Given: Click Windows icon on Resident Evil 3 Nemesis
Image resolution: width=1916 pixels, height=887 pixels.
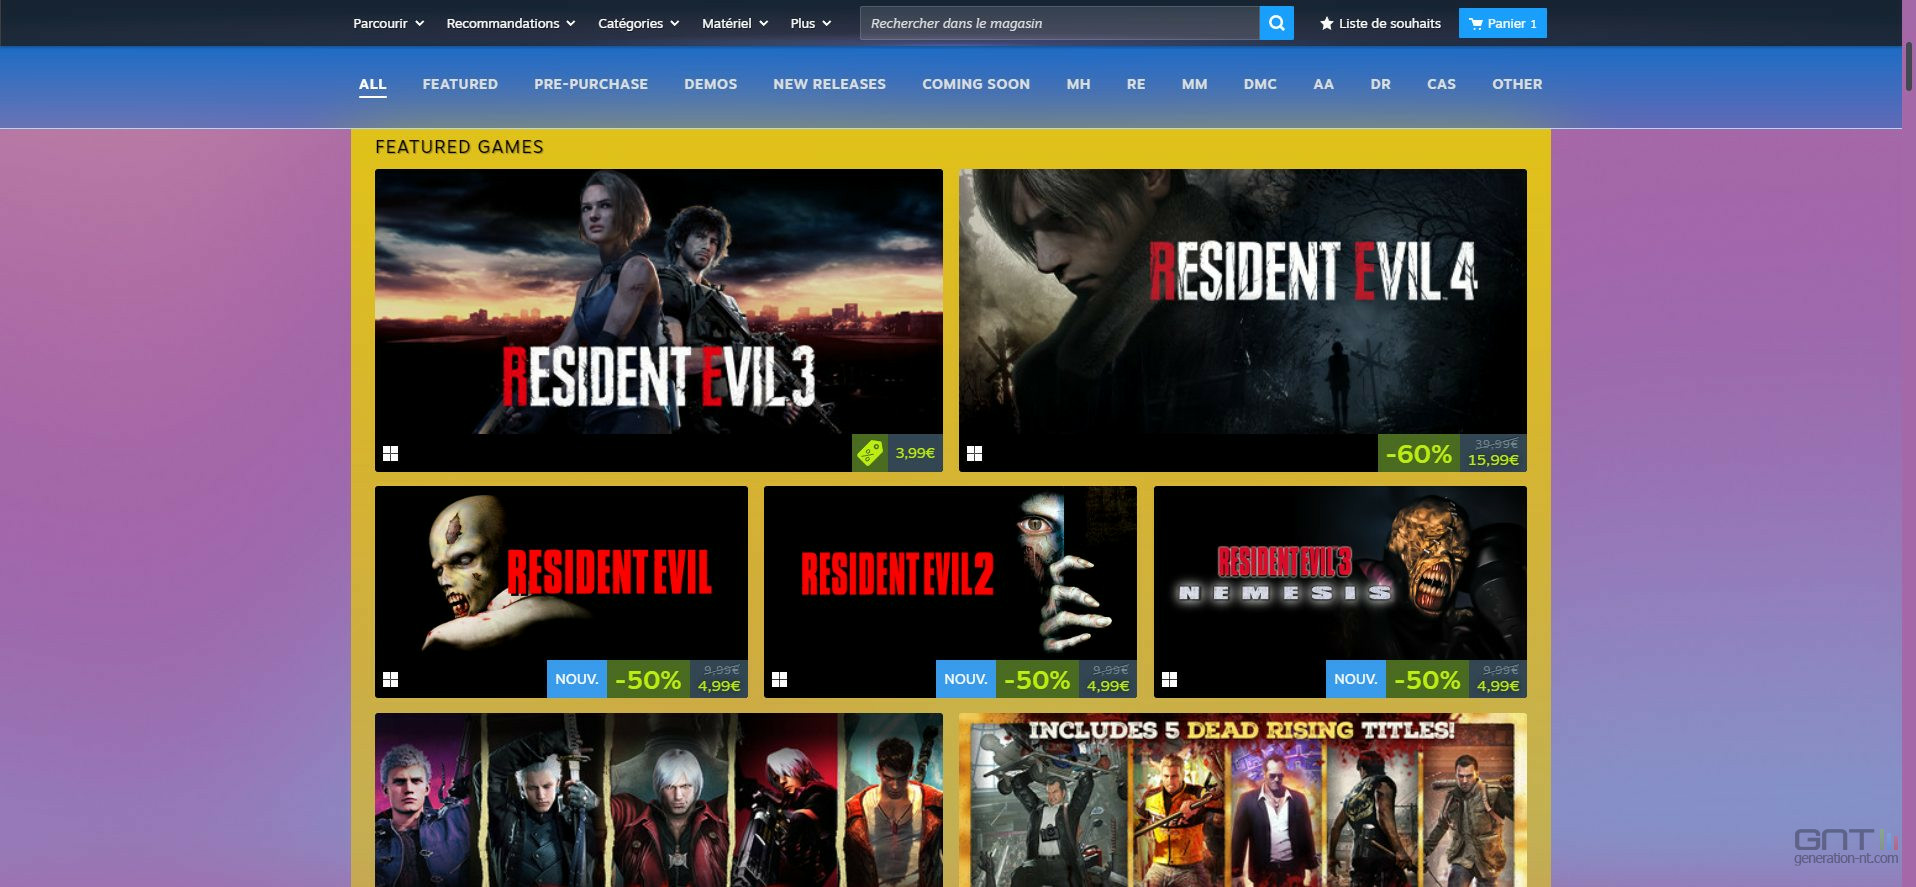Looking at the screenshot, I should point(1170,679).
